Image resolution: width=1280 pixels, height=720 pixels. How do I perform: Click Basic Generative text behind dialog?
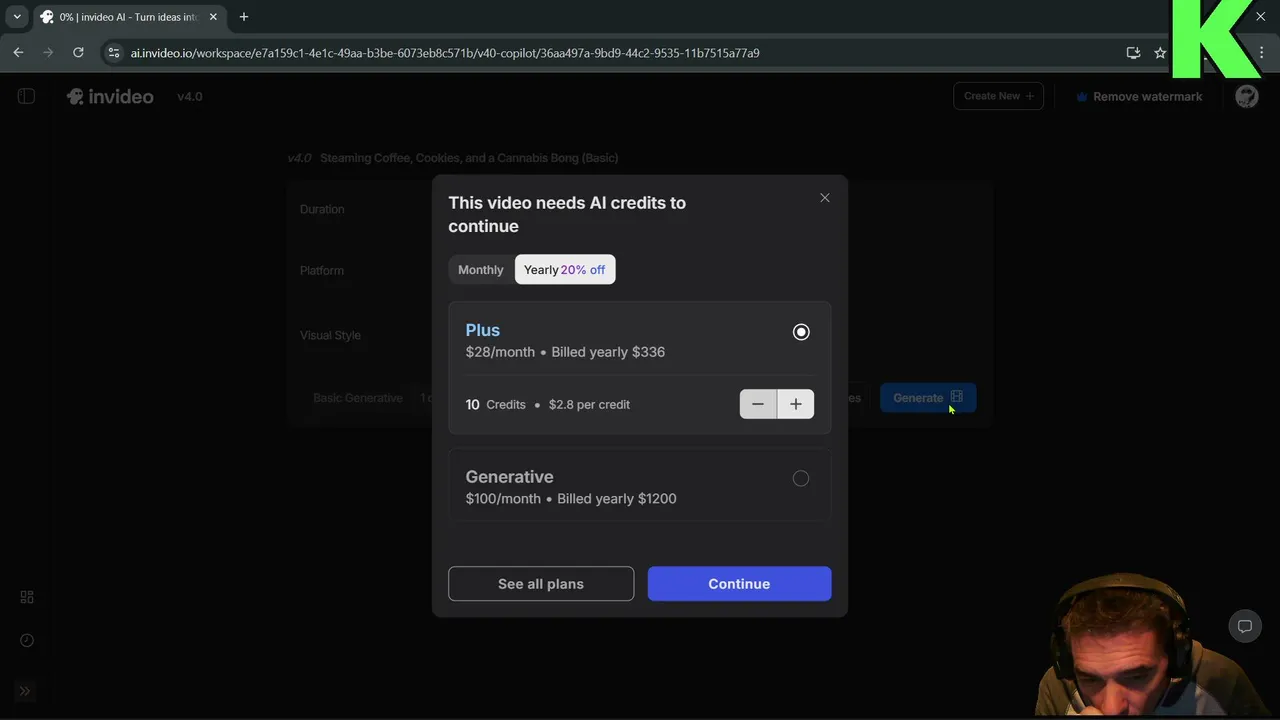[358, 398]
